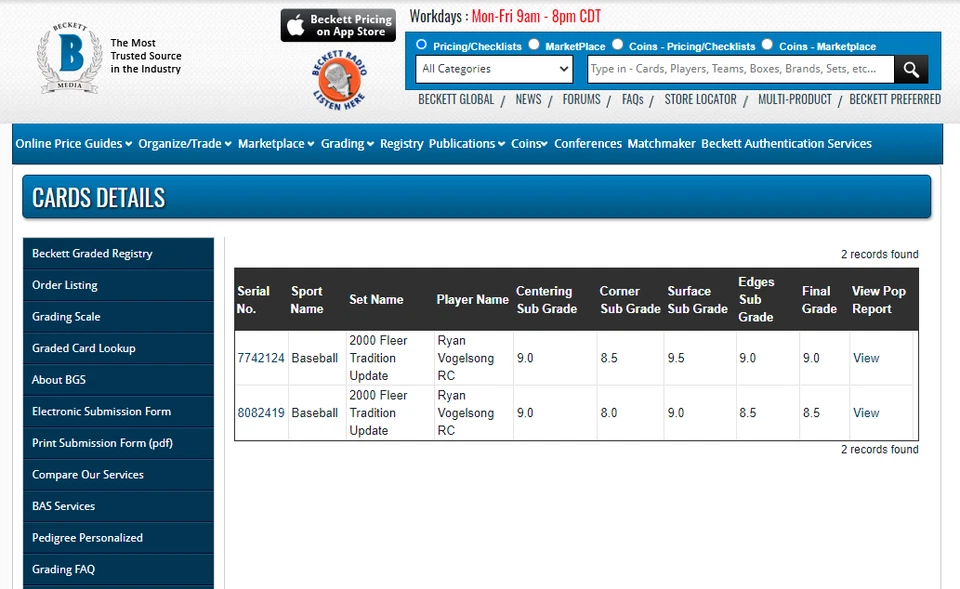The height and width of the screenshot is (589, 960).
Task: Open the BECKETT PREFERRED link
Action: 895,100
